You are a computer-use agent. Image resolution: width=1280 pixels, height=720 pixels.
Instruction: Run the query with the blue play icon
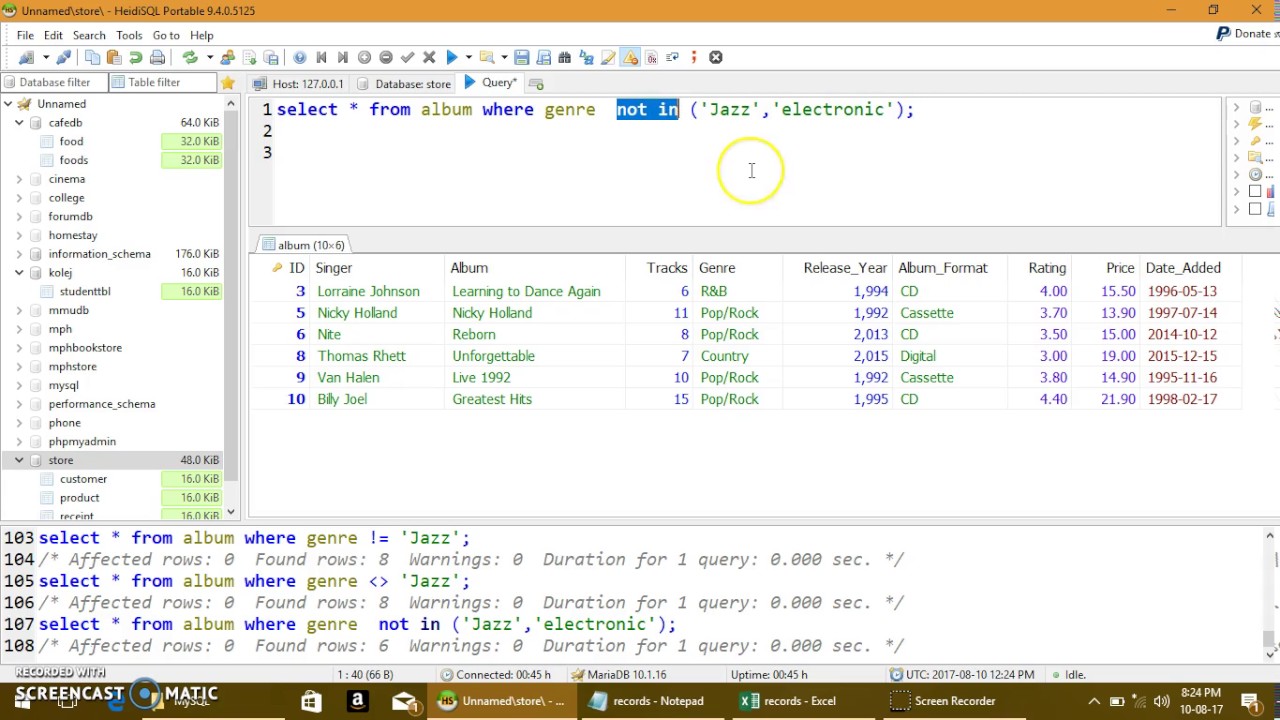(x=451, y=58)
